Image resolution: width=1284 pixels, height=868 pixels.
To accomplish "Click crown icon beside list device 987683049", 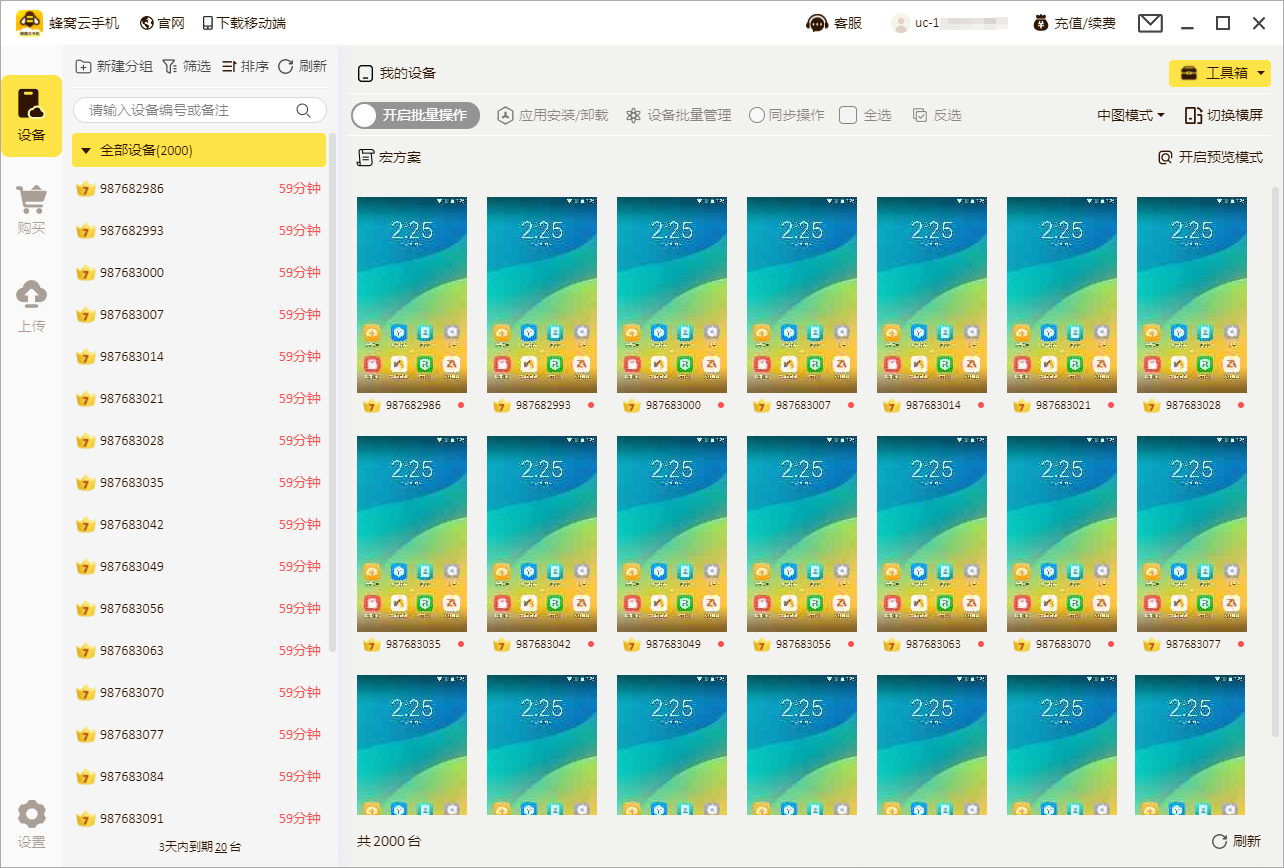I will click(86, 567).
